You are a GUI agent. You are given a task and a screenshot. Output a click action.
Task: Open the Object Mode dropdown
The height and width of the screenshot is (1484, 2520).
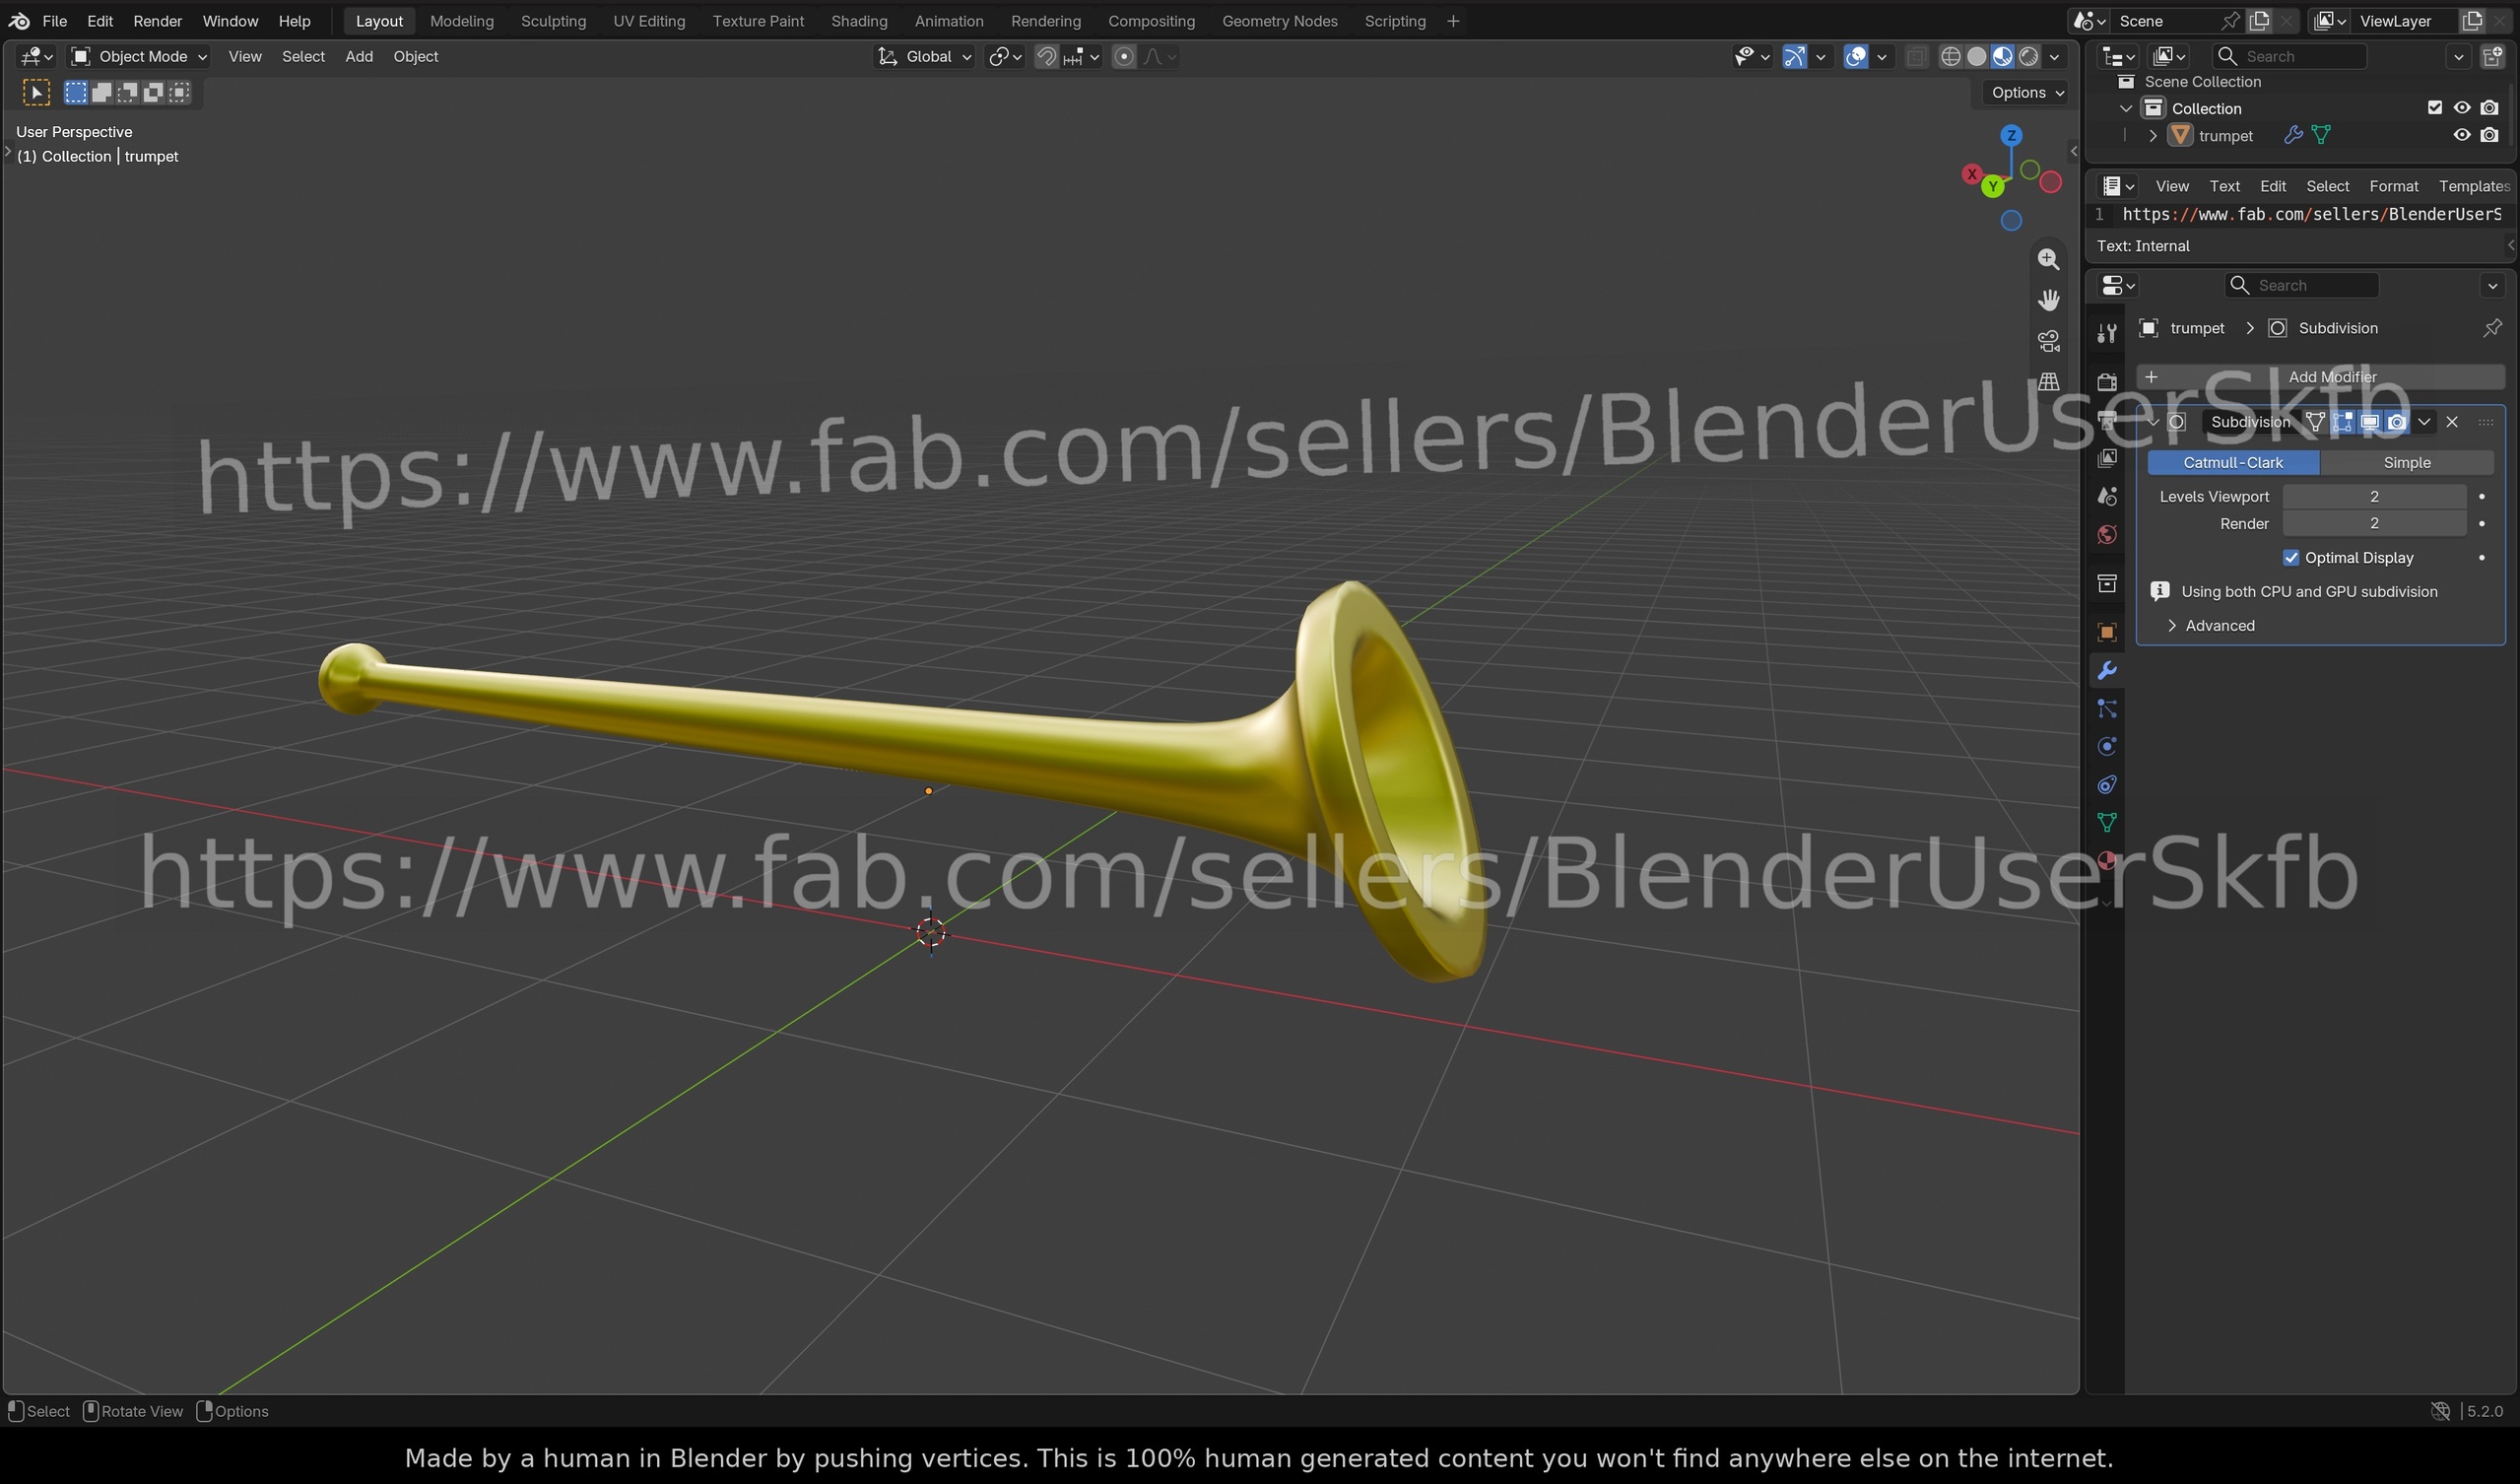coord(139,56)
